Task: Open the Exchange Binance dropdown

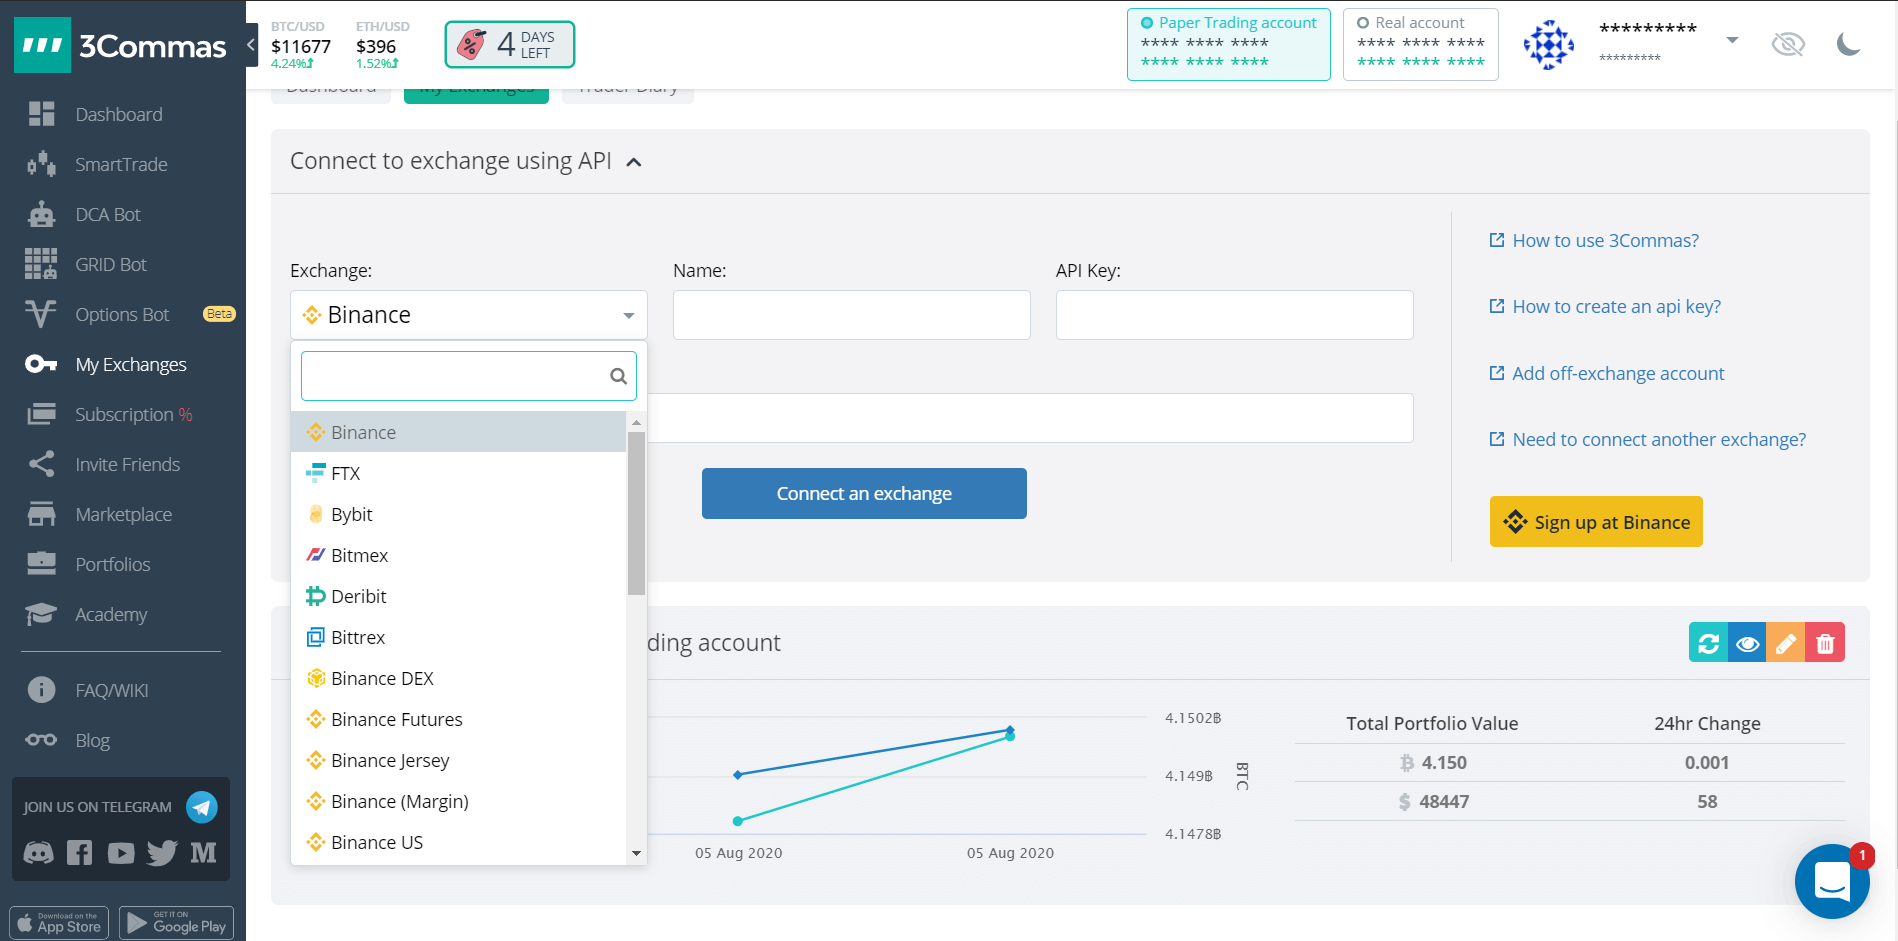Action: coord(468,315)
